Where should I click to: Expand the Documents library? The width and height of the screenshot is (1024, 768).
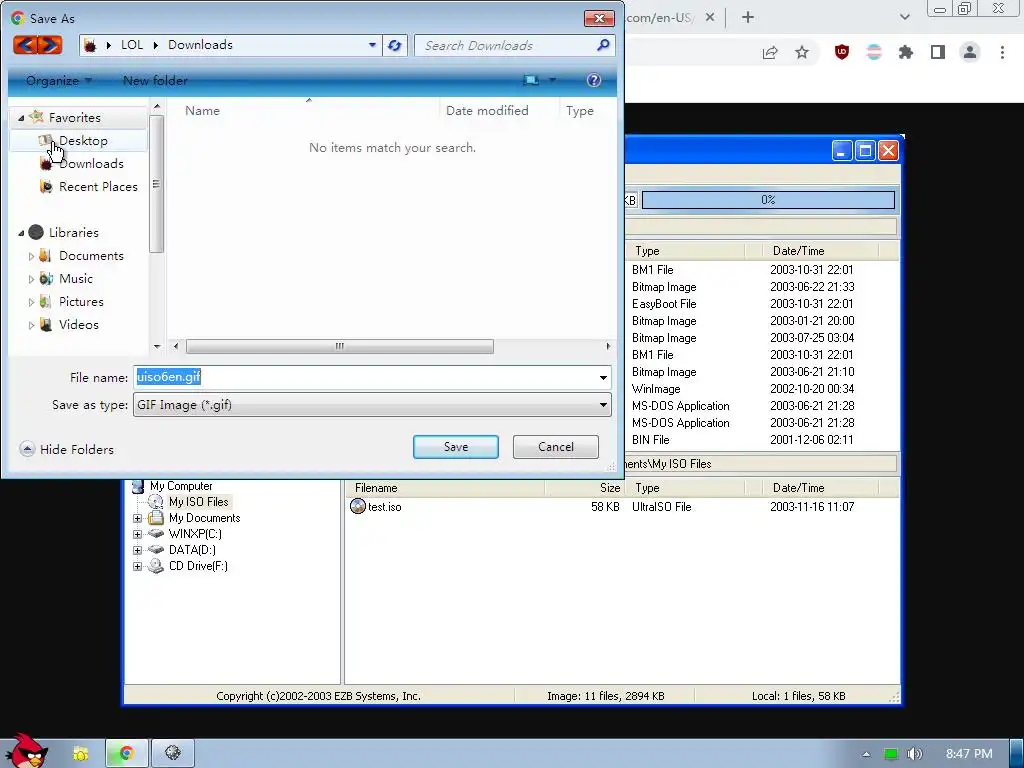click(x=31, y=257)
